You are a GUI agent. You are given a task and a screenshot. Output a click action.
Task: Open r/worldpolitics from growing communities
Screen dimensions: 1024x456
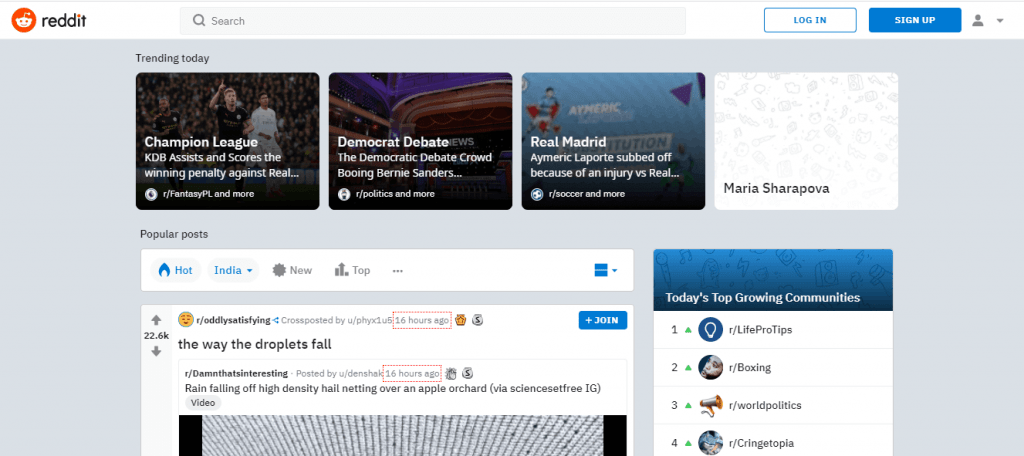pyautogui.click(x=765, y=406)
